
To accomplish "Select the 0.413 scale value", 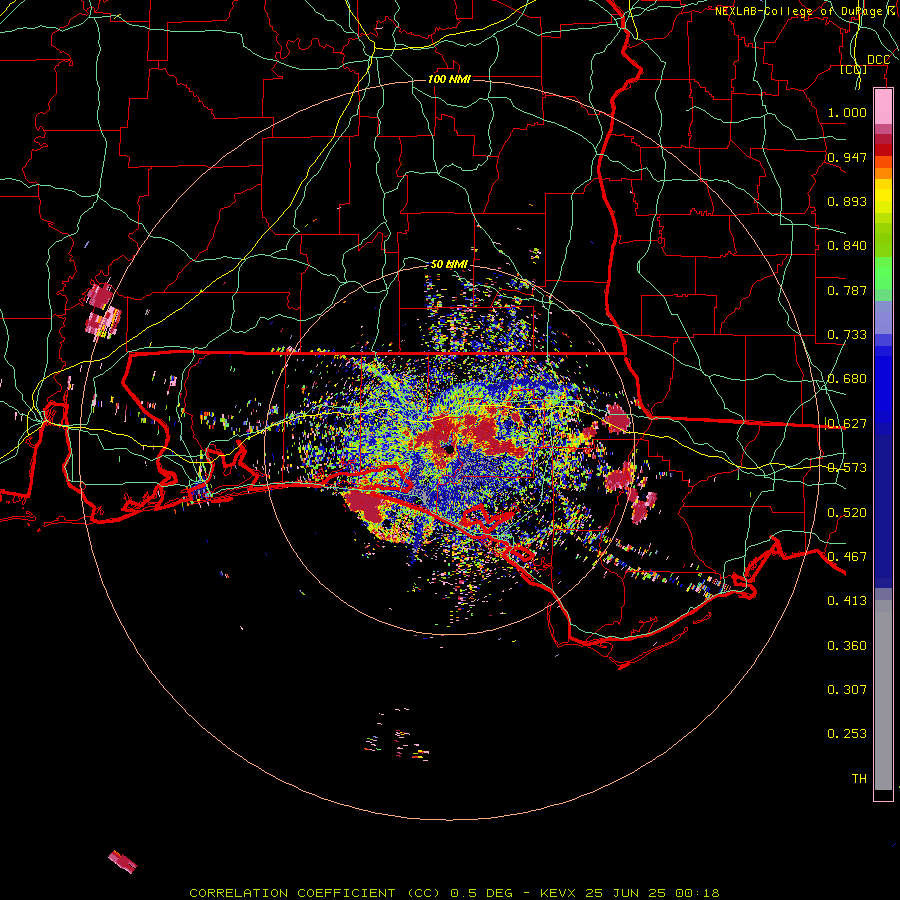I will click(847, 601).
